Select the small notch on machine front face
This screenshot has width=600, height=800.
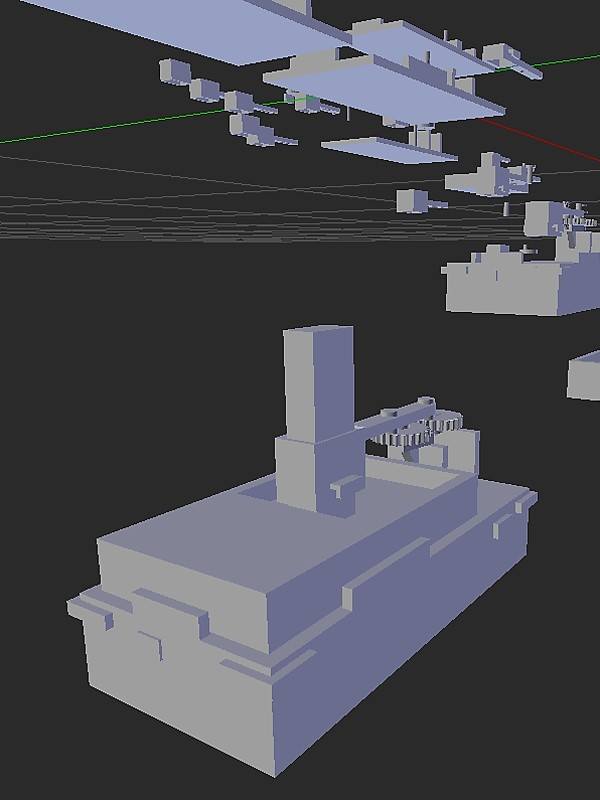point(149,644)
